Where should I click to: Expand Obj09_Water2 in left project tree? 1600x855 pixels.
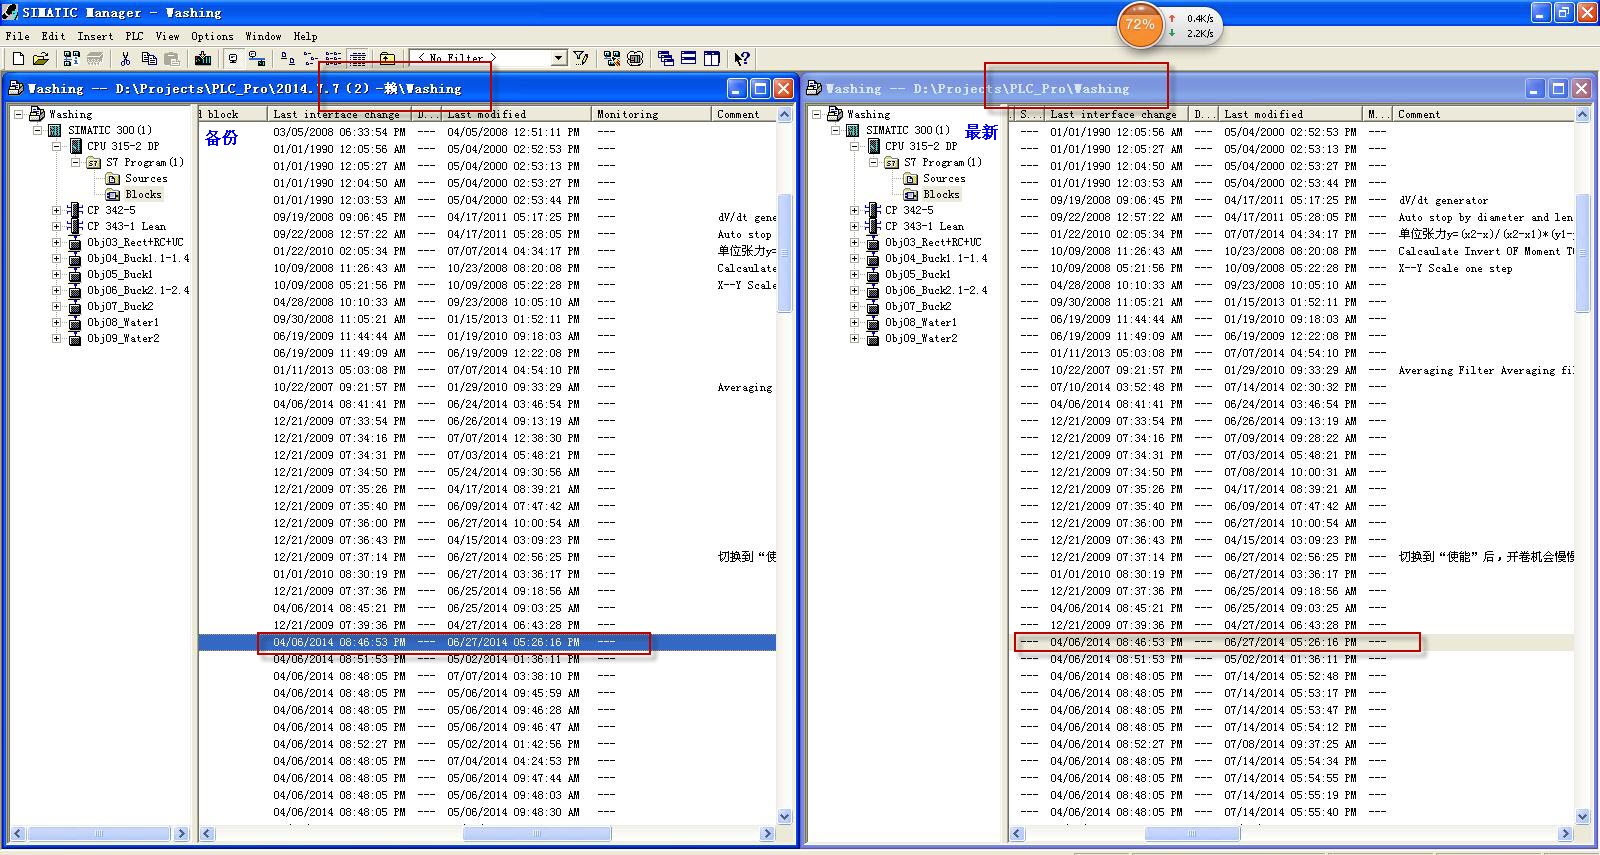(57, 338)
